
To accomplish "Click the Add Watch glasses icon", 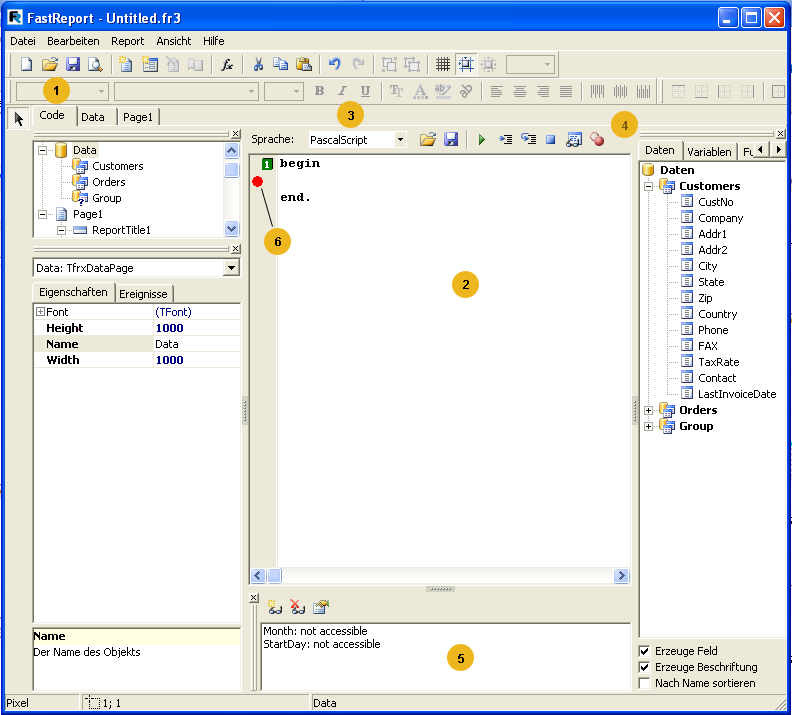I will pos(274,607).
